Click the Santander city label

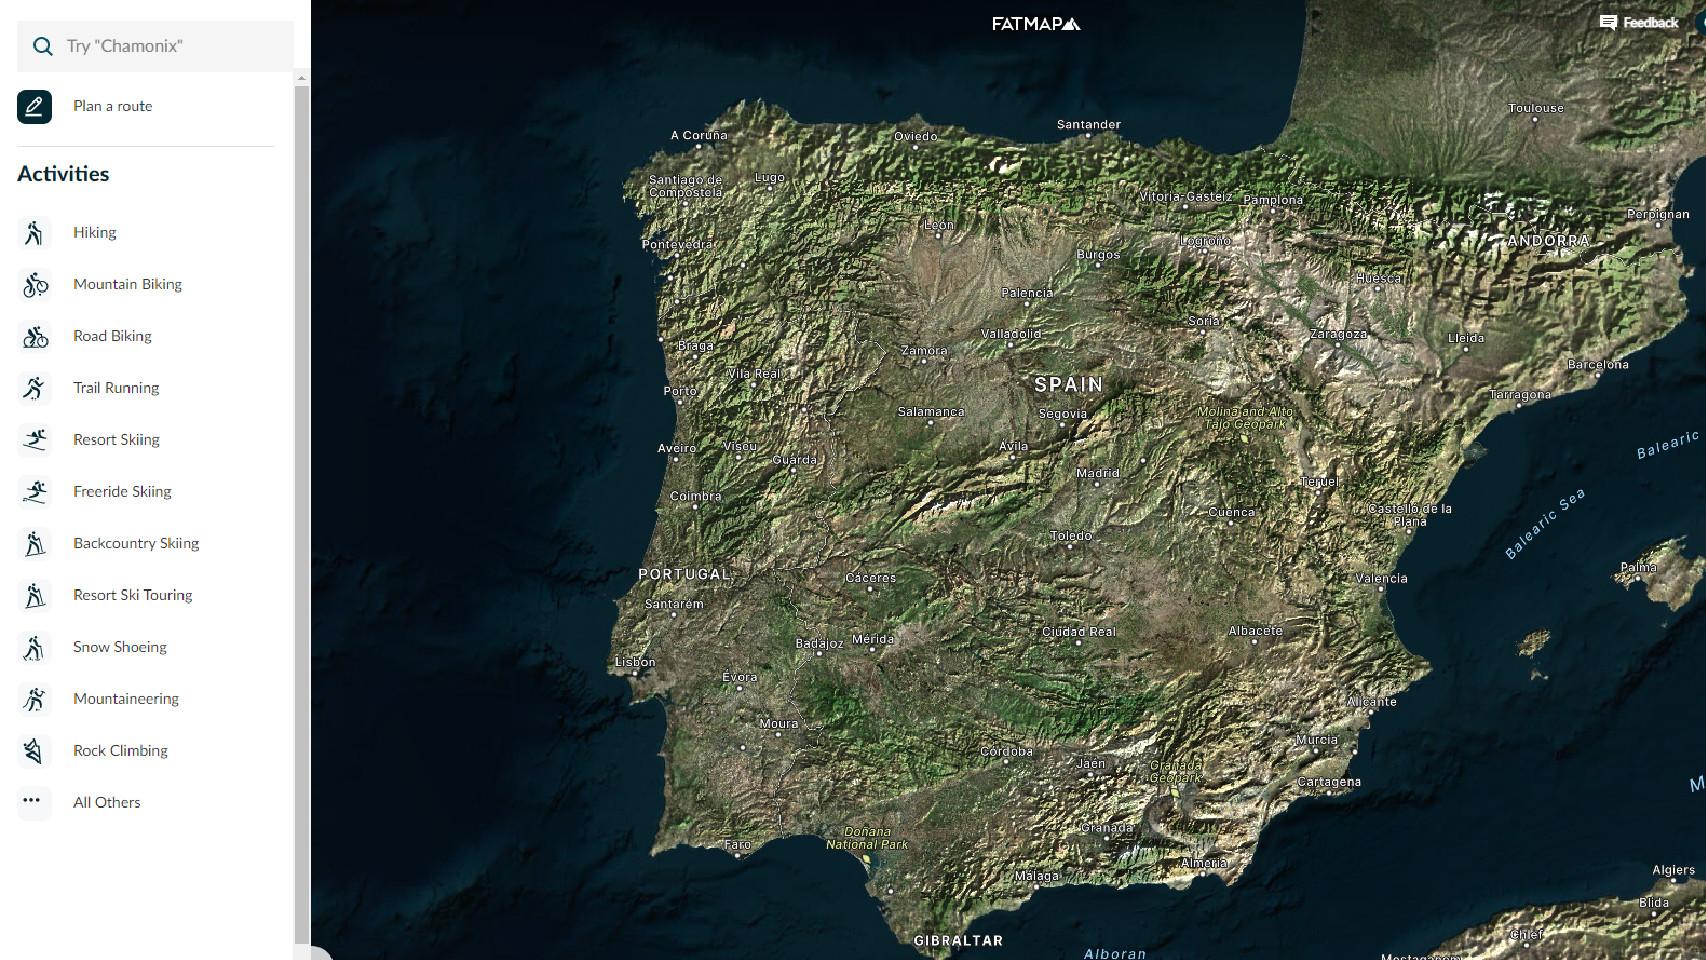pos(1088,124)
